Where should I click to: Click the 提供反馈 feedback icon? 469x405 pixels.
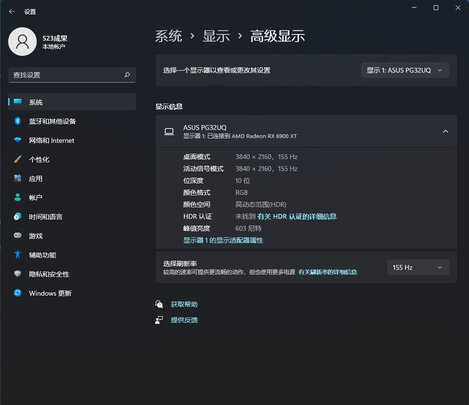coord(159,320)
